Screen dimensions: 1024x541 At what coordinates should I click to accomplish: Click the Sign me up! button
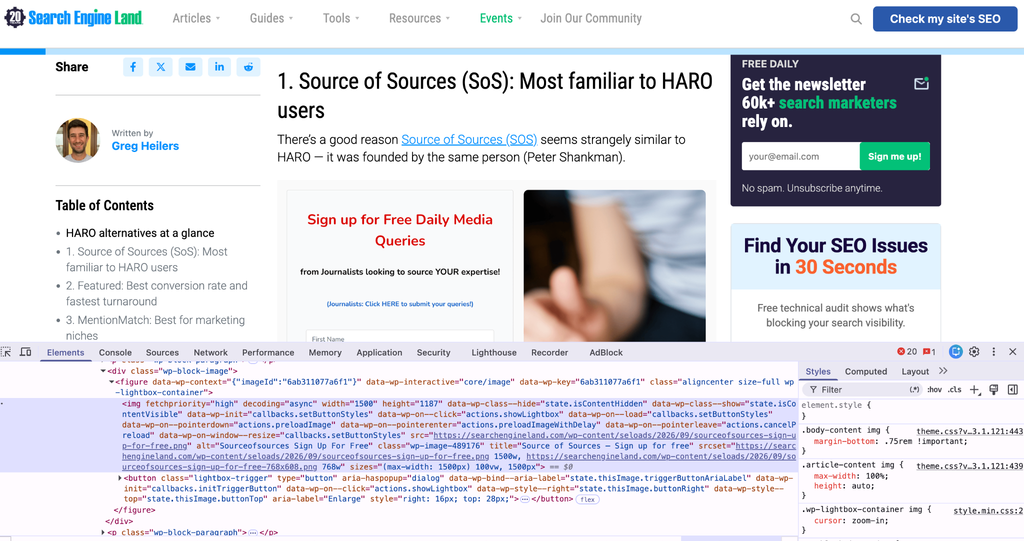894,156
